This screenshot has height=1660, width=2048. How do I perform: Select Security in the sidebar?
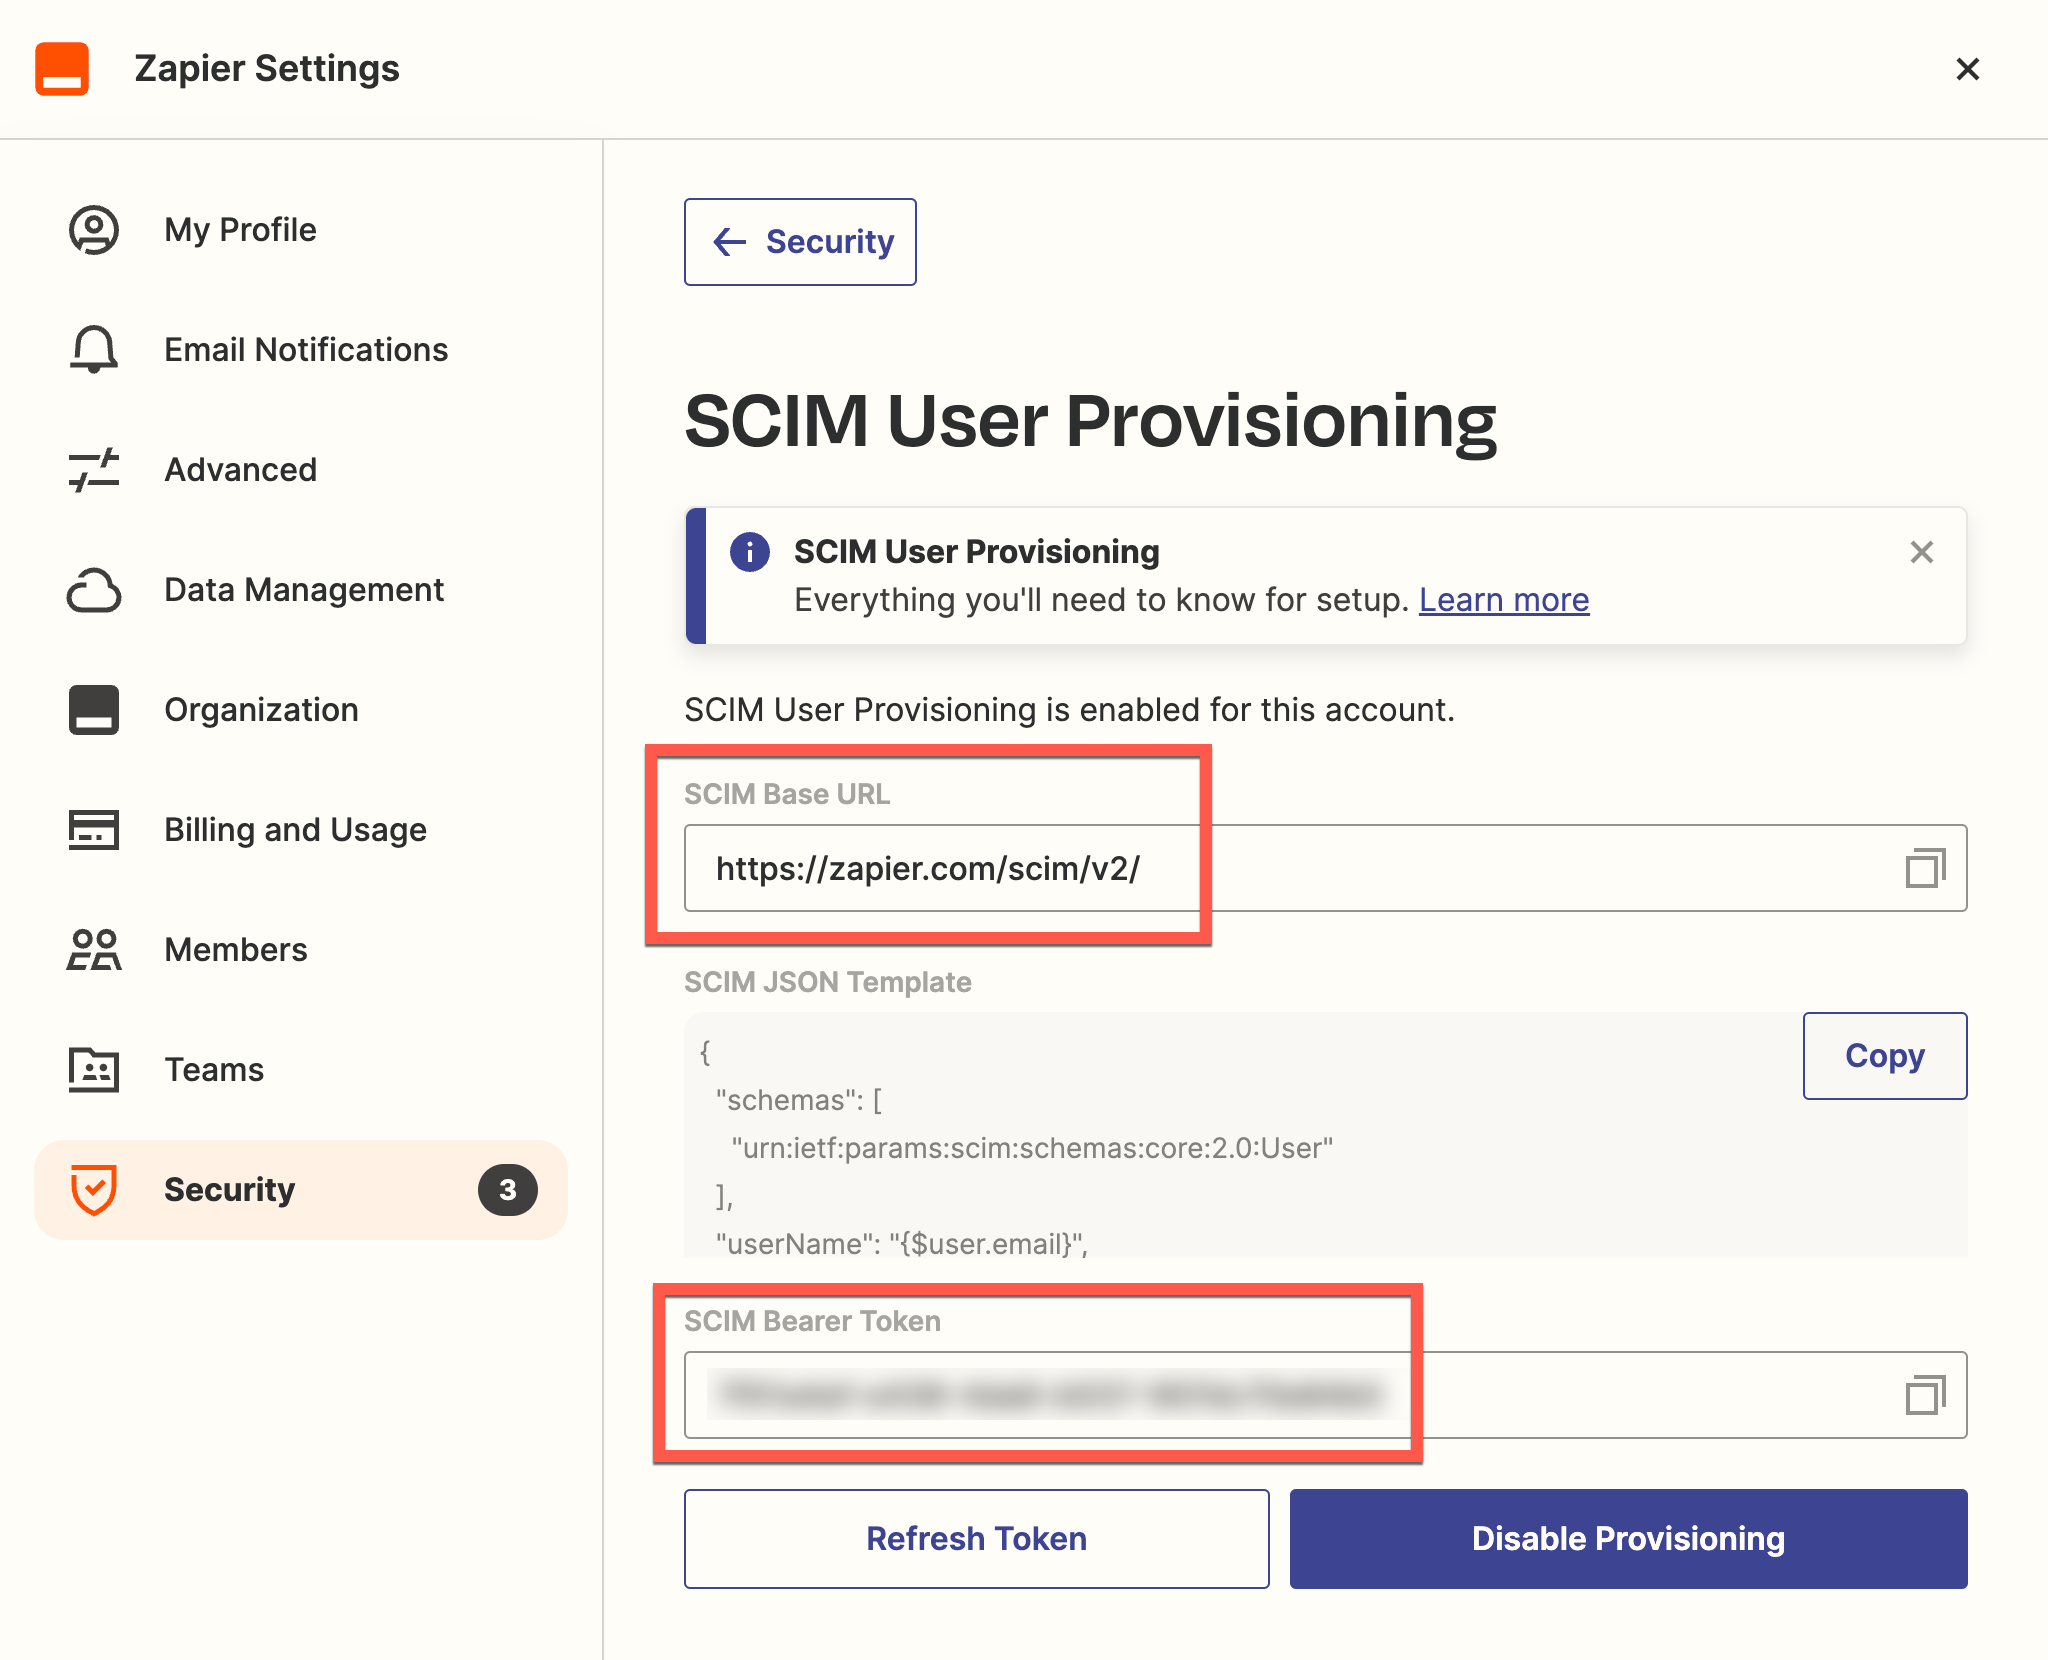[301, 1190]
